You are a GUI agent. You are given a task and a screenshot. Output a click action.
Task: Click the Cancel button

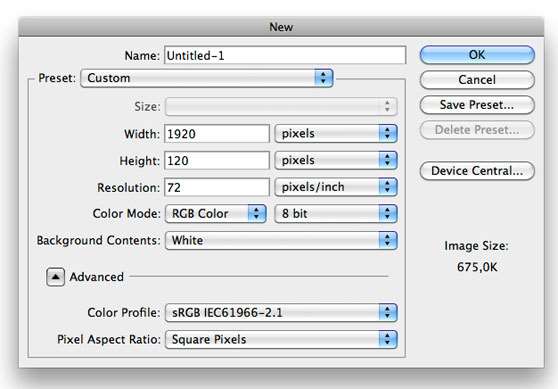pyautogui.click(x=477, y=80)
